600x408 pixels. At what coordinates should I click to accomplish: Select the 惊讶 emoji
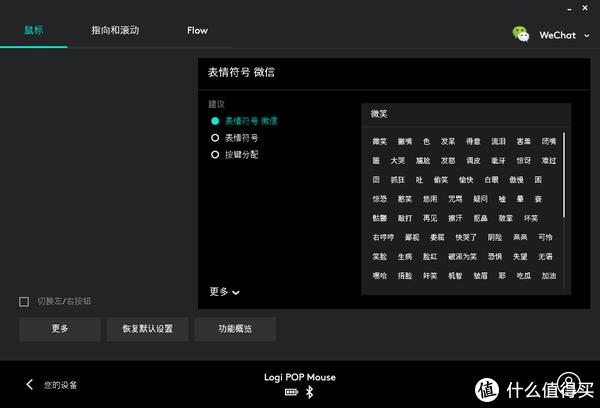pyautogui.click(x=523, y=161)
